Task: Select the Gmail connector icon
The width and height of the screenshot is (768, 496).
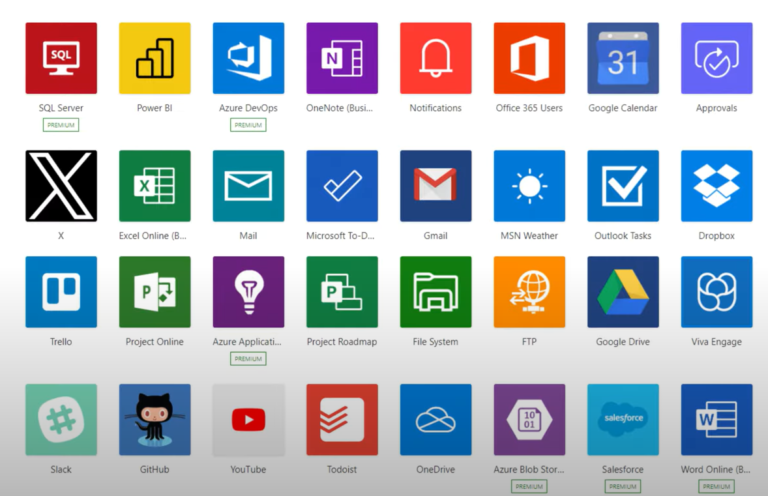Action: (x=435, y=186)
